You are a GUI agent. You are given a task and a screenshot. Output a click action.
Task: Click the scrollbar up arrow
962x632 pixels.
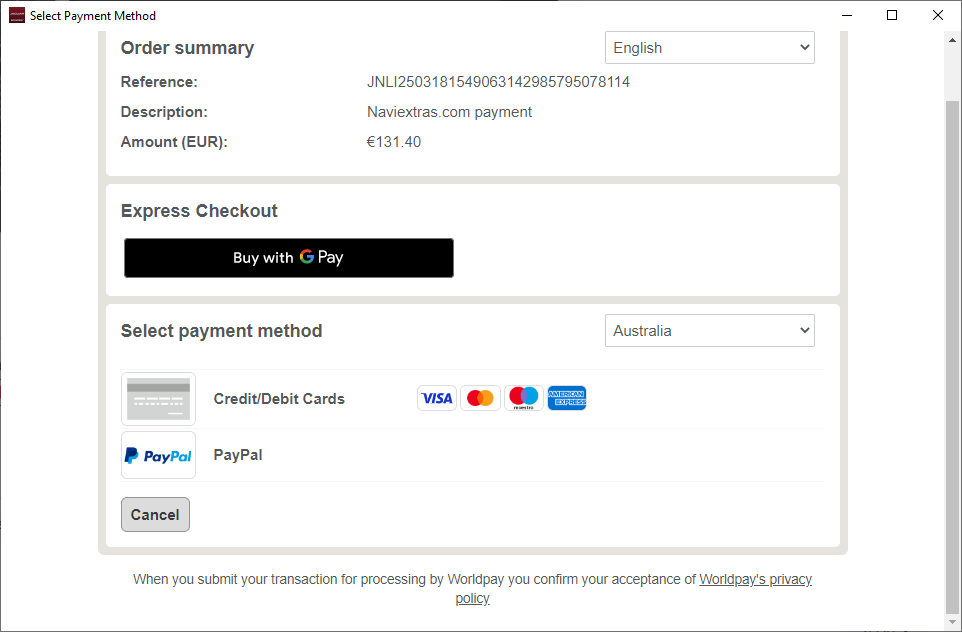tap(952, 40)
